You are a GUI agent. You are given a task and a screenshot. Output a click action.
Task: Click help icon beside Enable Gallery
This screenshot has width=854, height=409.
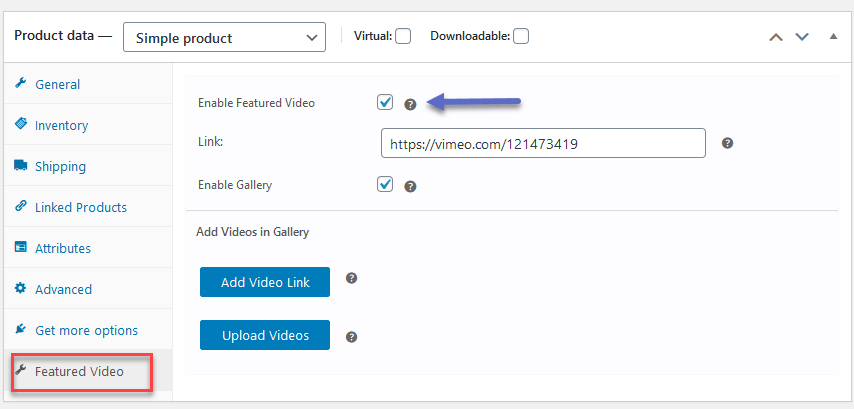[410, 187]
